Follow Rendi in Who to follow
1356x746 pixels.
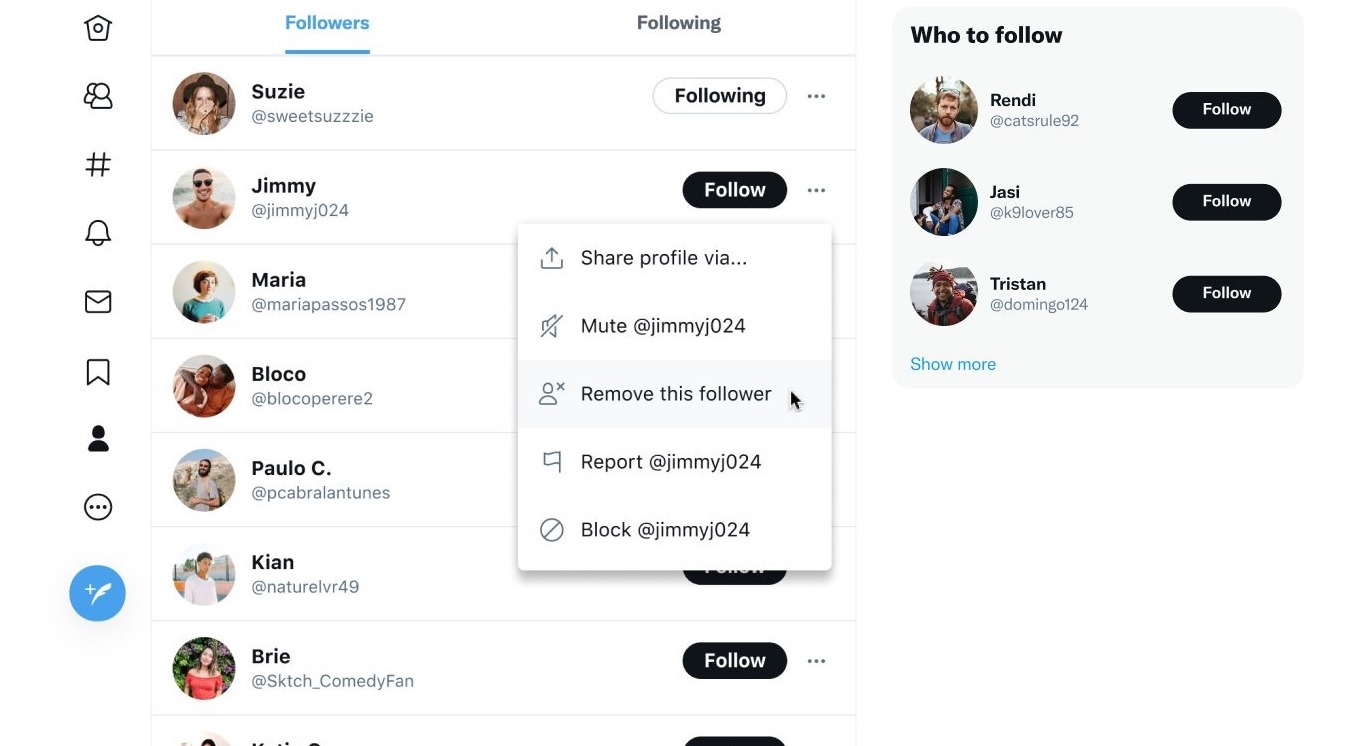[1227, 110]
